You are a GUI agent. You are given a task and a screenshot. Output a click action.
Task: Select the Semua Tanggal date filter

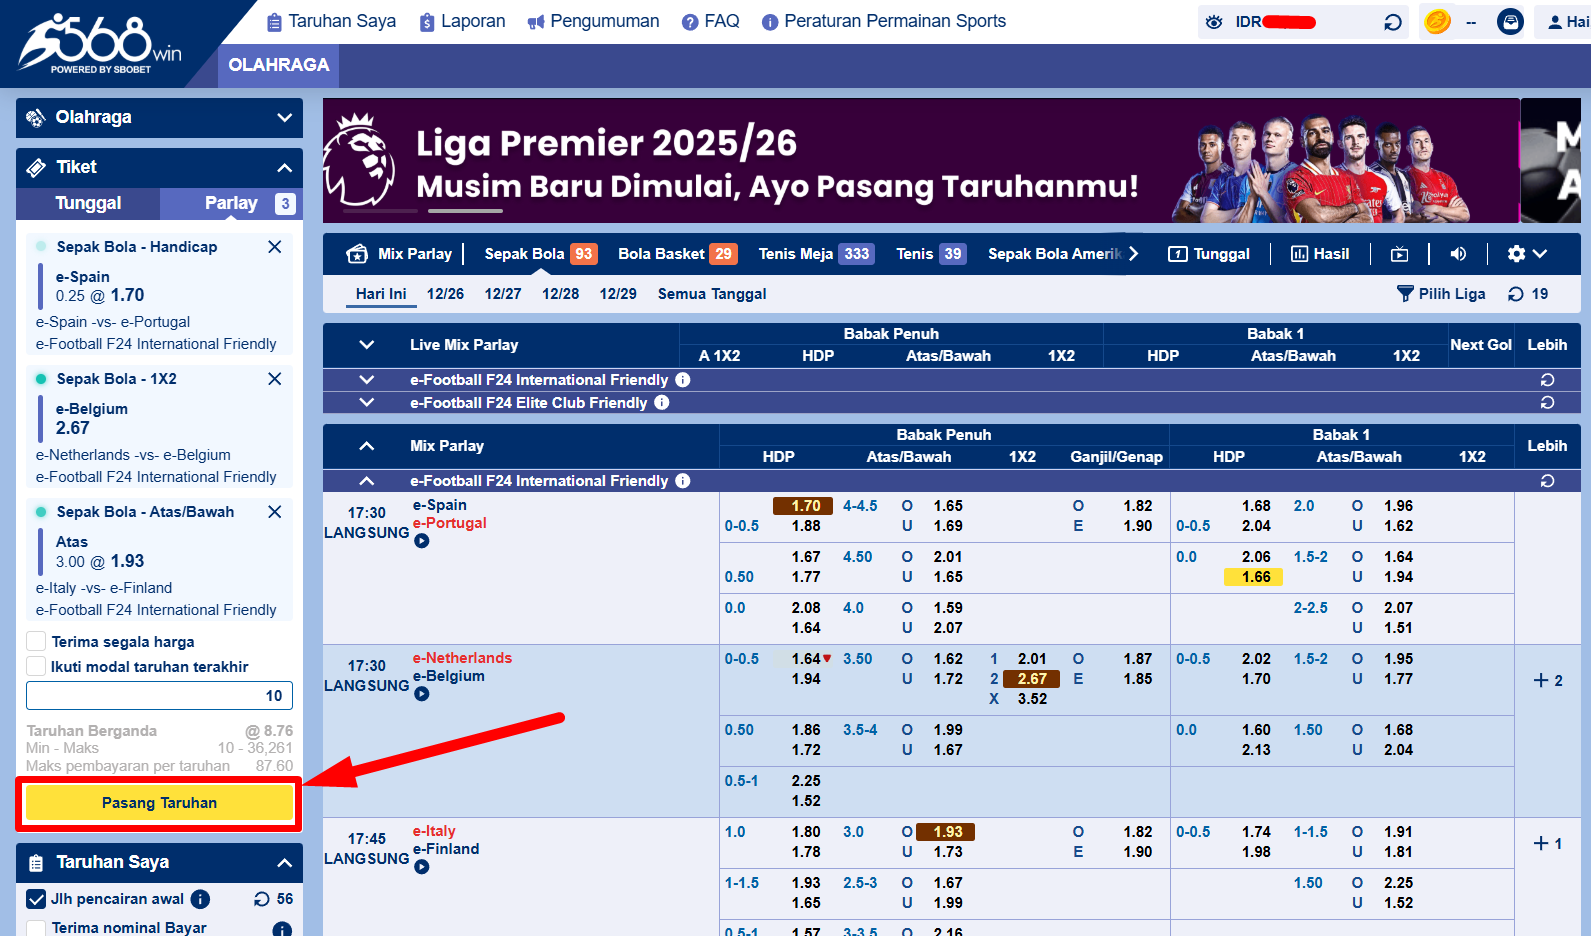[712, 294]
